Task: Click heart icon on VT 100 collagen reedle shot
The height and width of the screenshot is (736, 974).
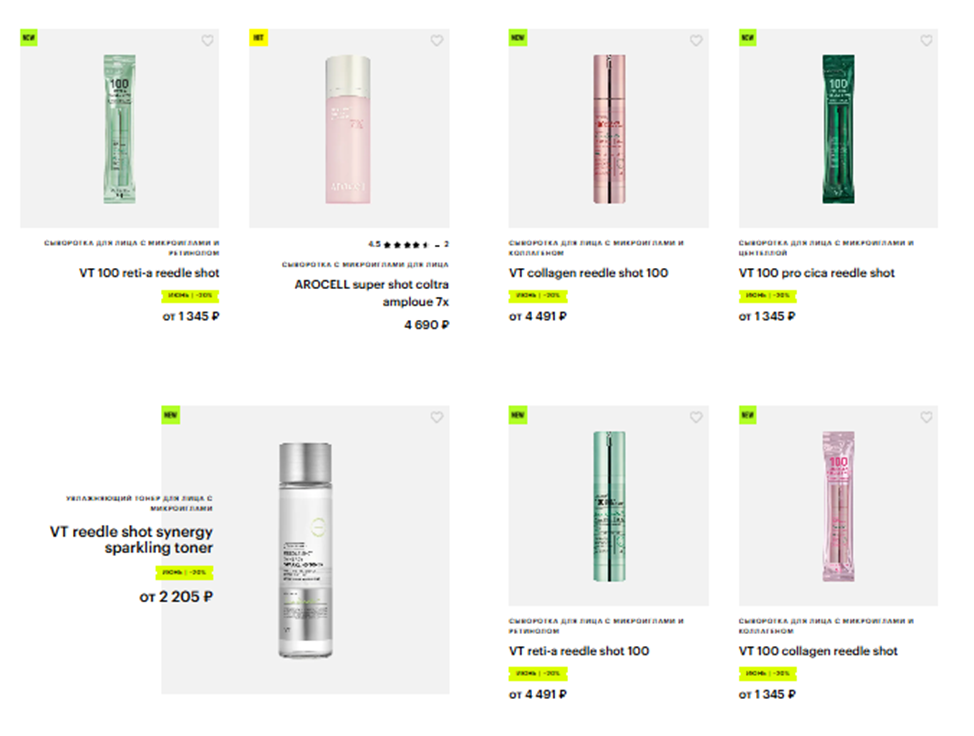Action: tap(926, 417)
